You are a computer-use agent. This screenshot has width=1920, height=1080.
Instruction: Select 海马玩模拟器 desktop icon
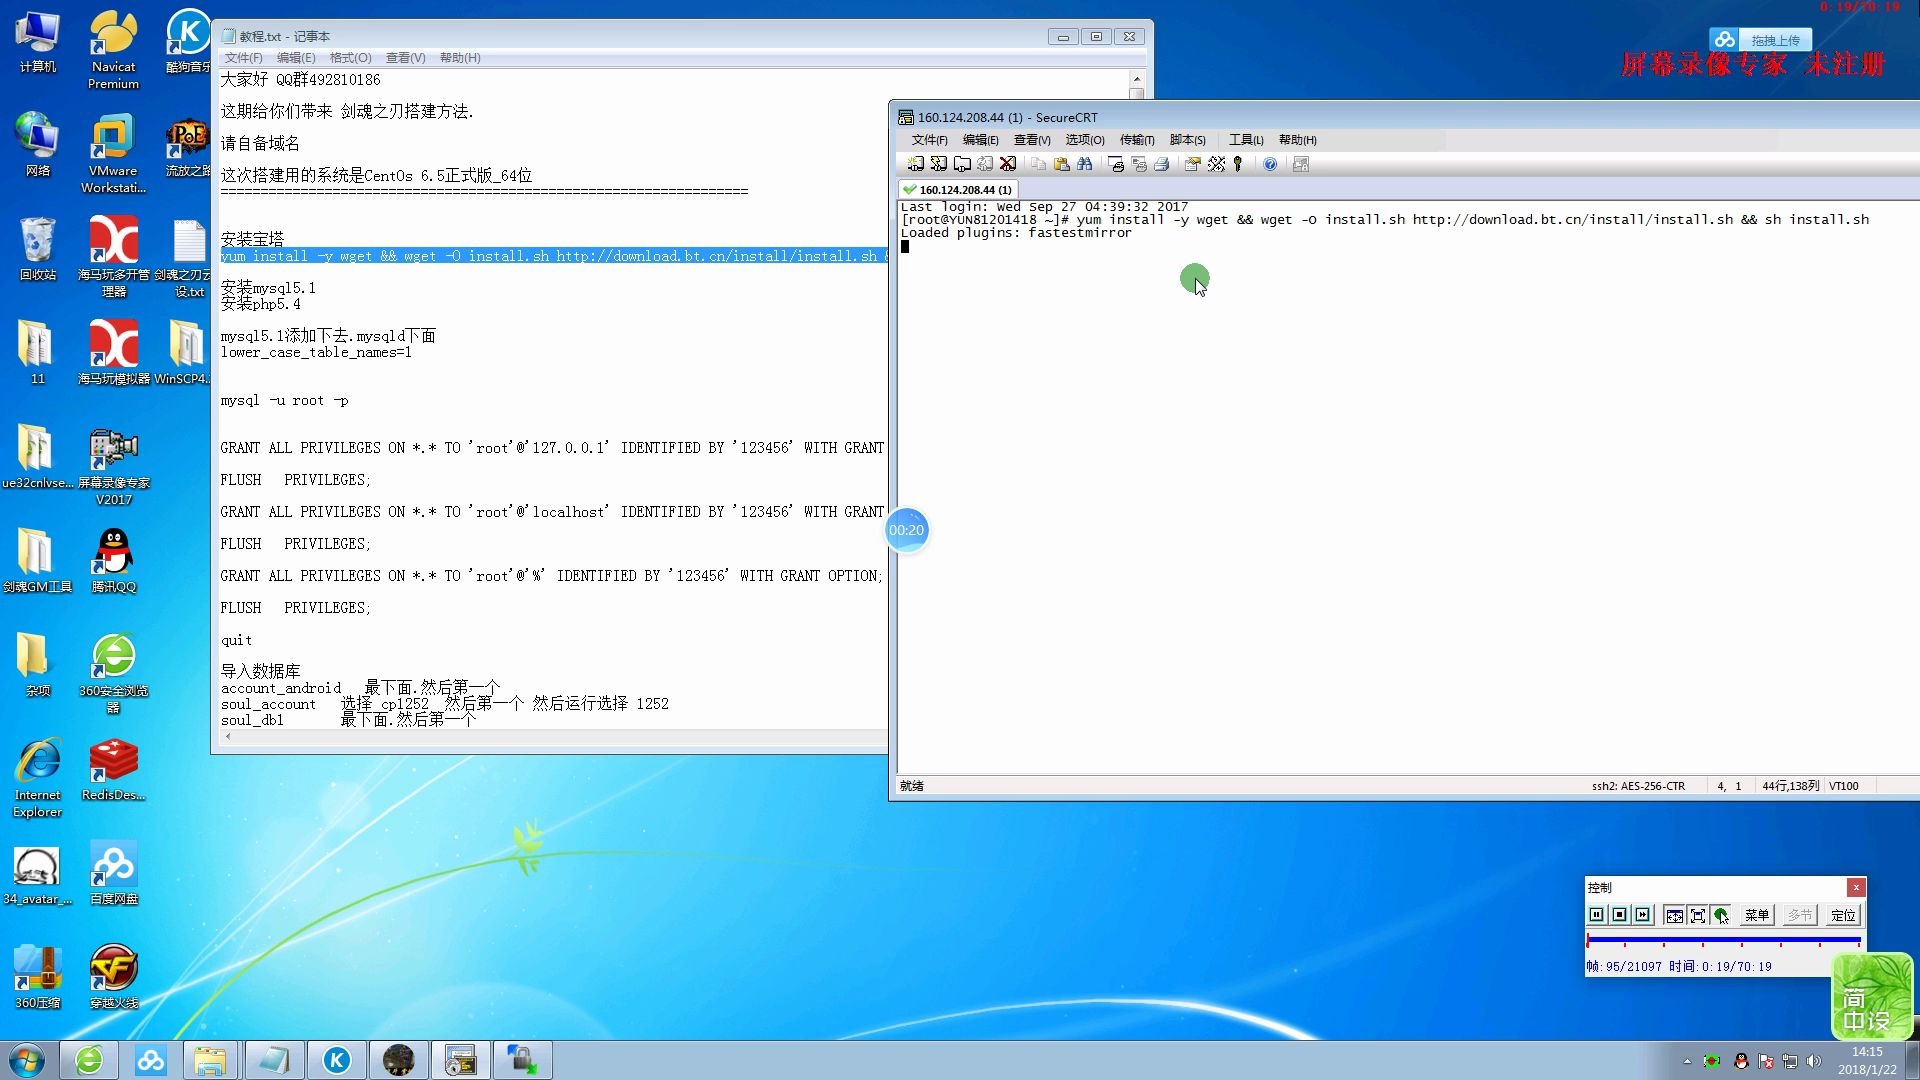tap(113, 353)
